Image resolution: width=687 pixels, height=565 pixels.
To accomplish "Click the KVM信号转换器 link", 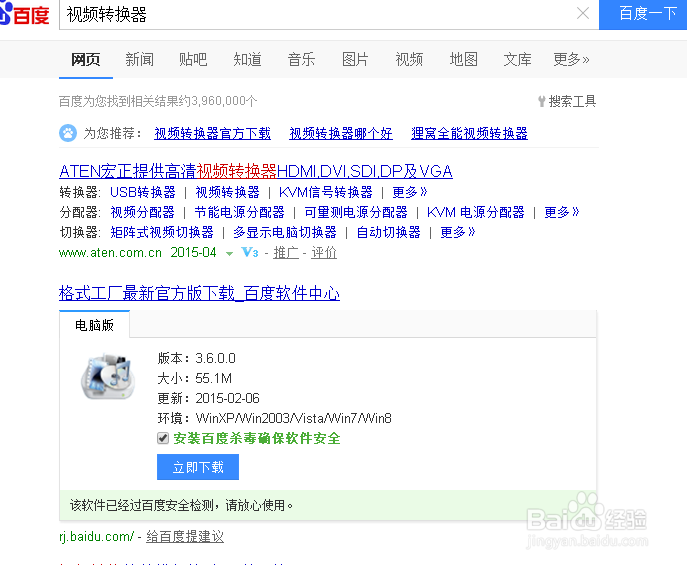I will pos(326,192).
